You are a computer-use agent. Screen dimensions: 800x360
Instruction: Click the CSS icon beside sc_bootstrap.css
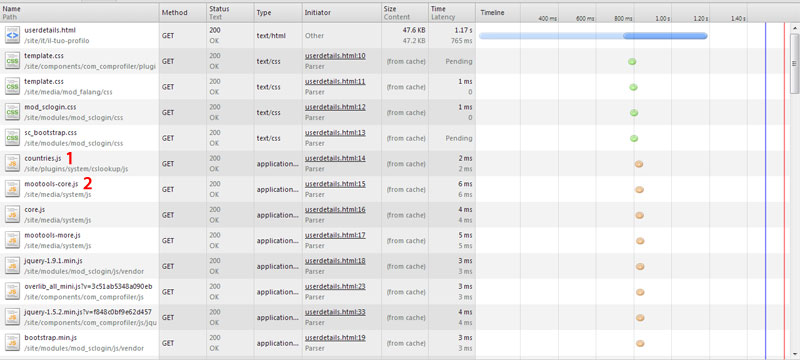[x=12, y=138]
